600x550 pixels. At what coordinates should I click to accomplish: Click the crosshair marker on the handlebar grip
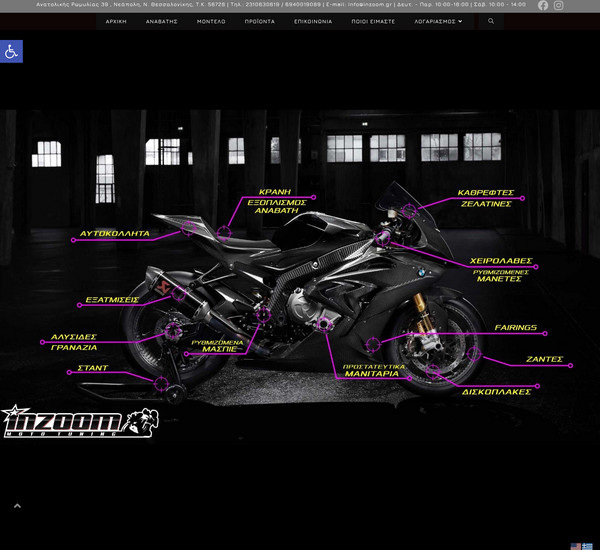(x=382, y=239)
